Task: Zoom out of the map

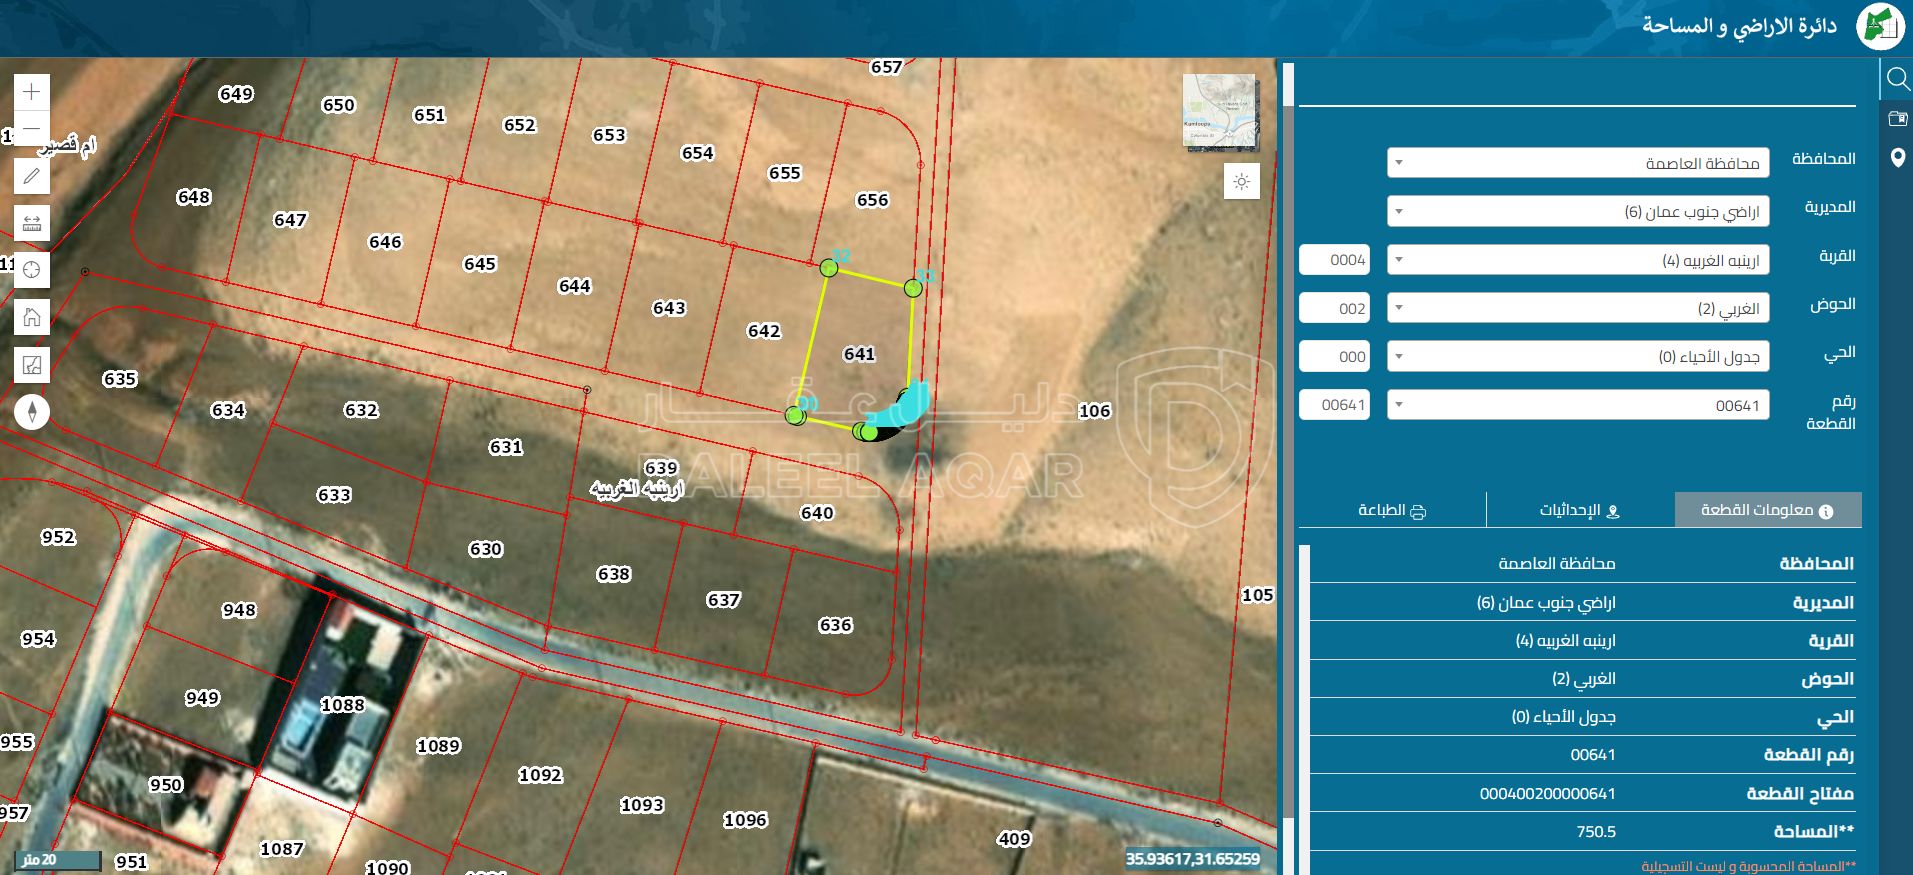Action: point(32,128)
